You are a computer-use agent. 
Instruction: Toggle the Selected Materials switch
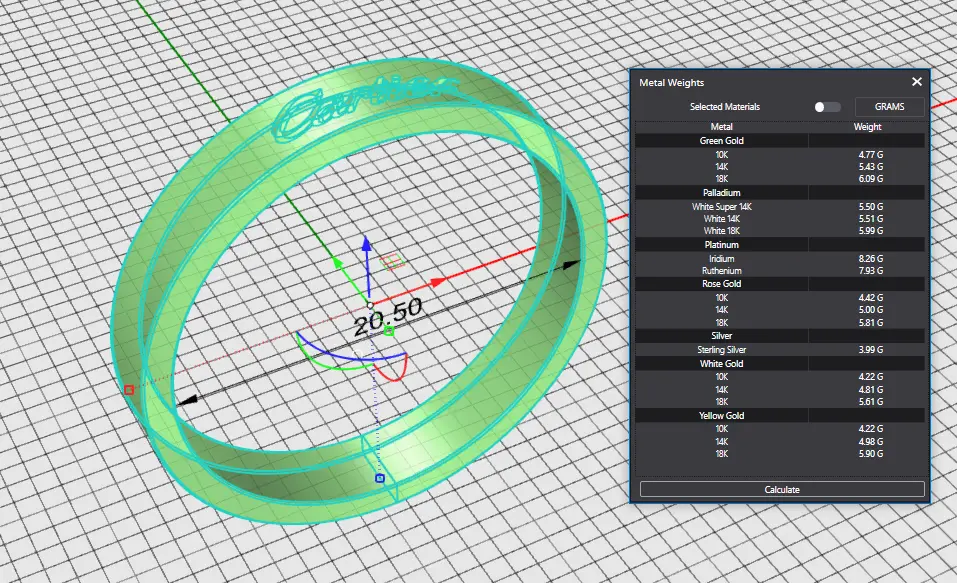coord(828,107)
